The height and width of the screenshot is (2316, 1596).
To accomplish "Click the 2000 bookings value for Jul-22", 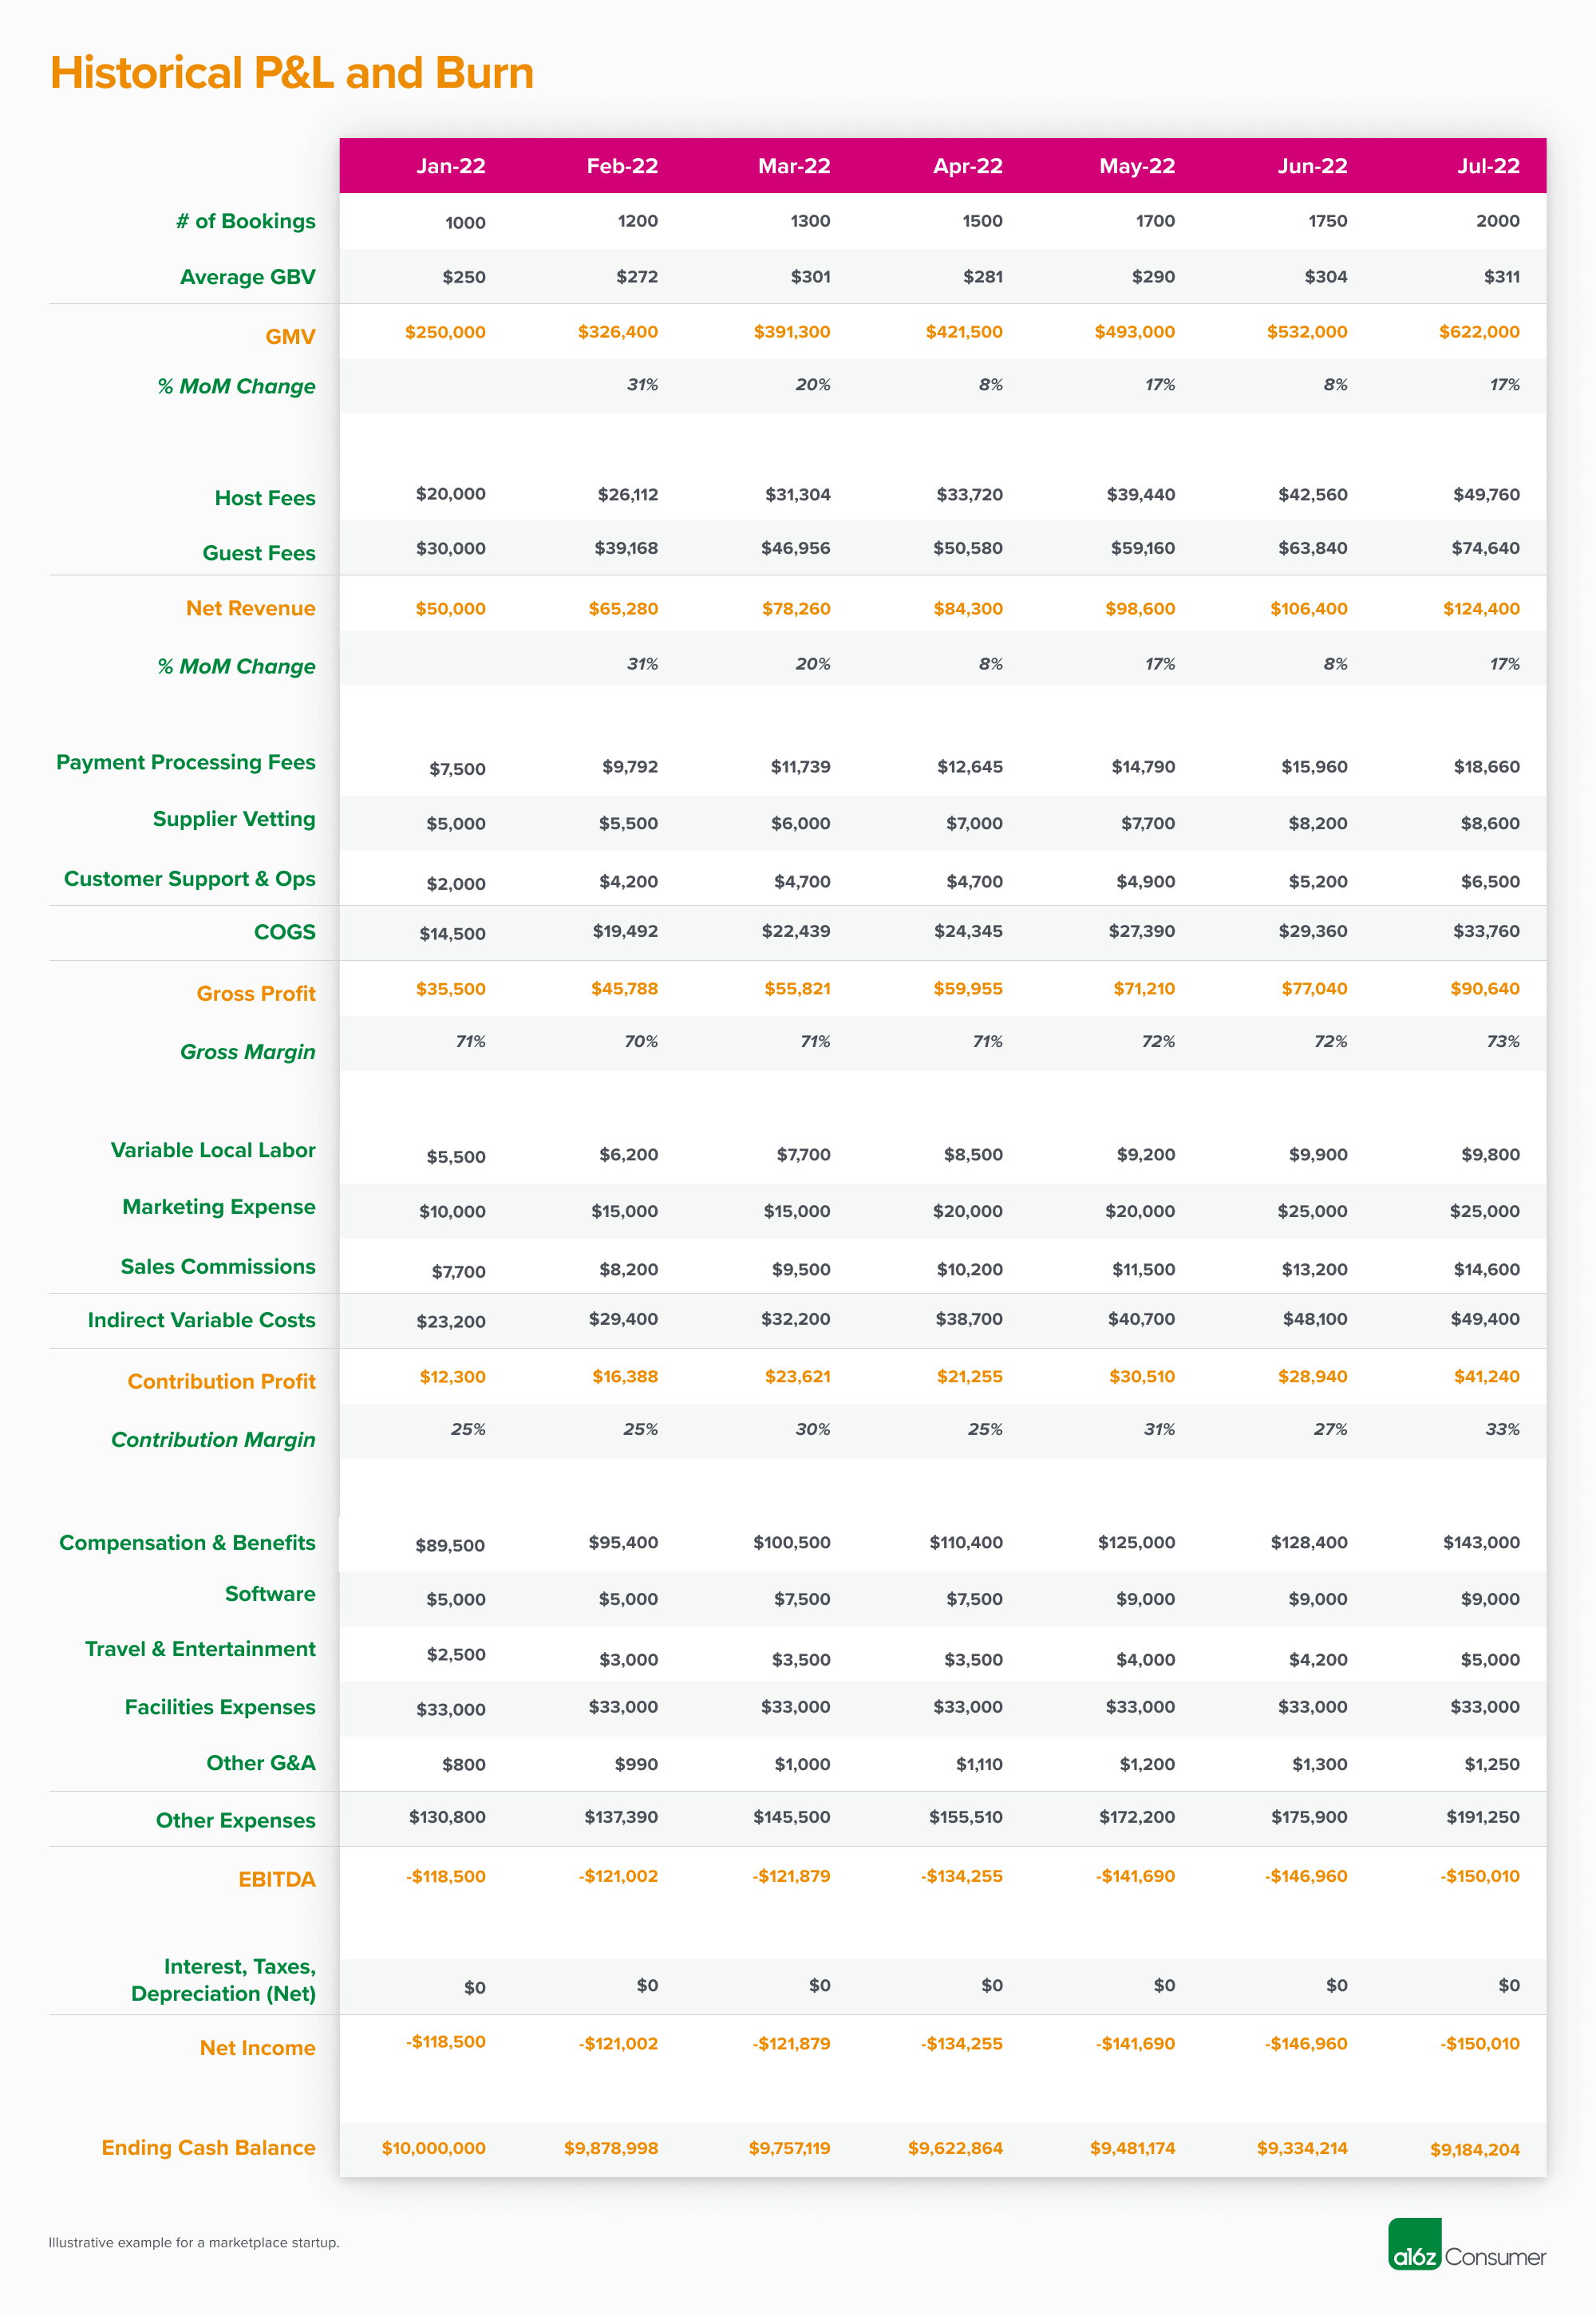I will [1498, 221].
